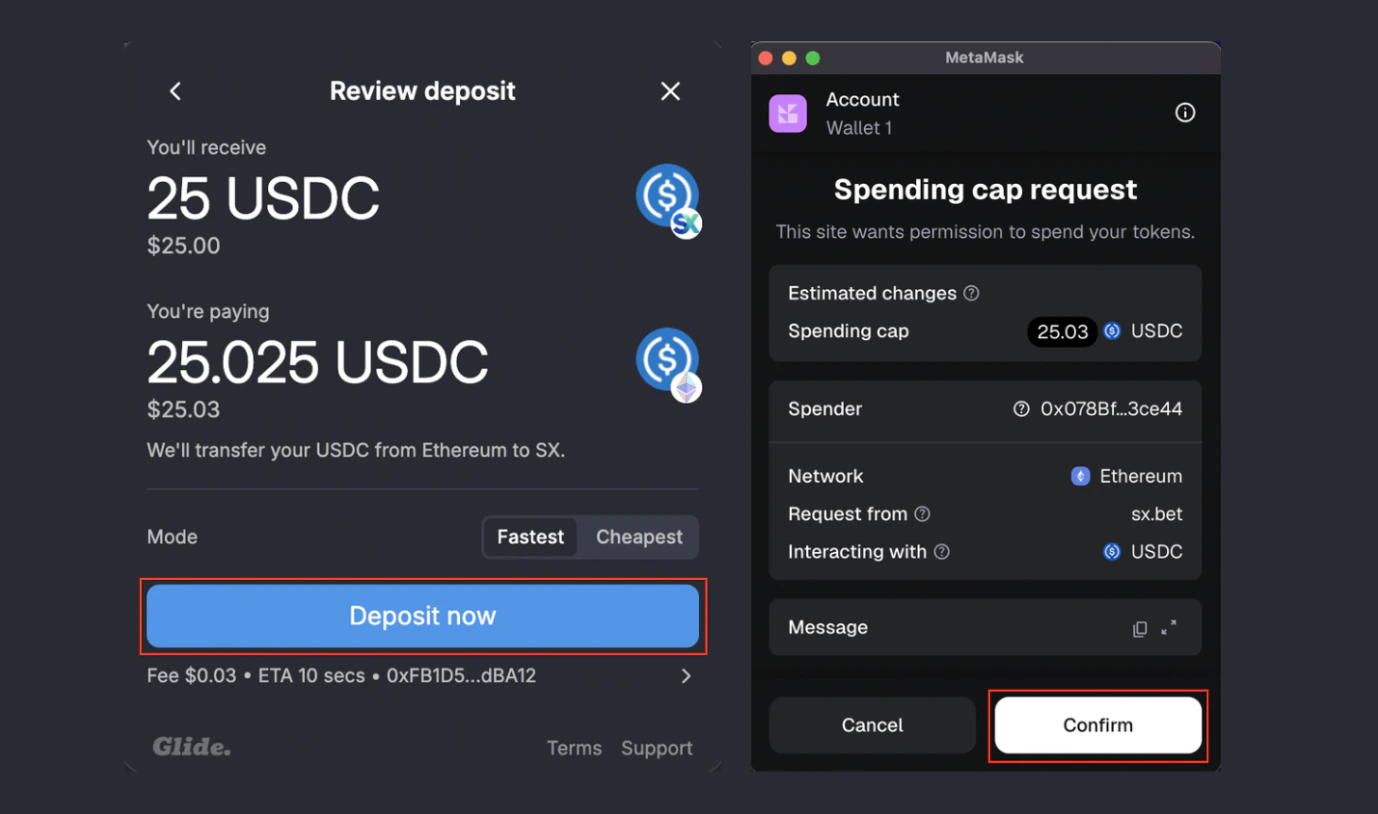Click the $25.03 paying value

[183, 409]
